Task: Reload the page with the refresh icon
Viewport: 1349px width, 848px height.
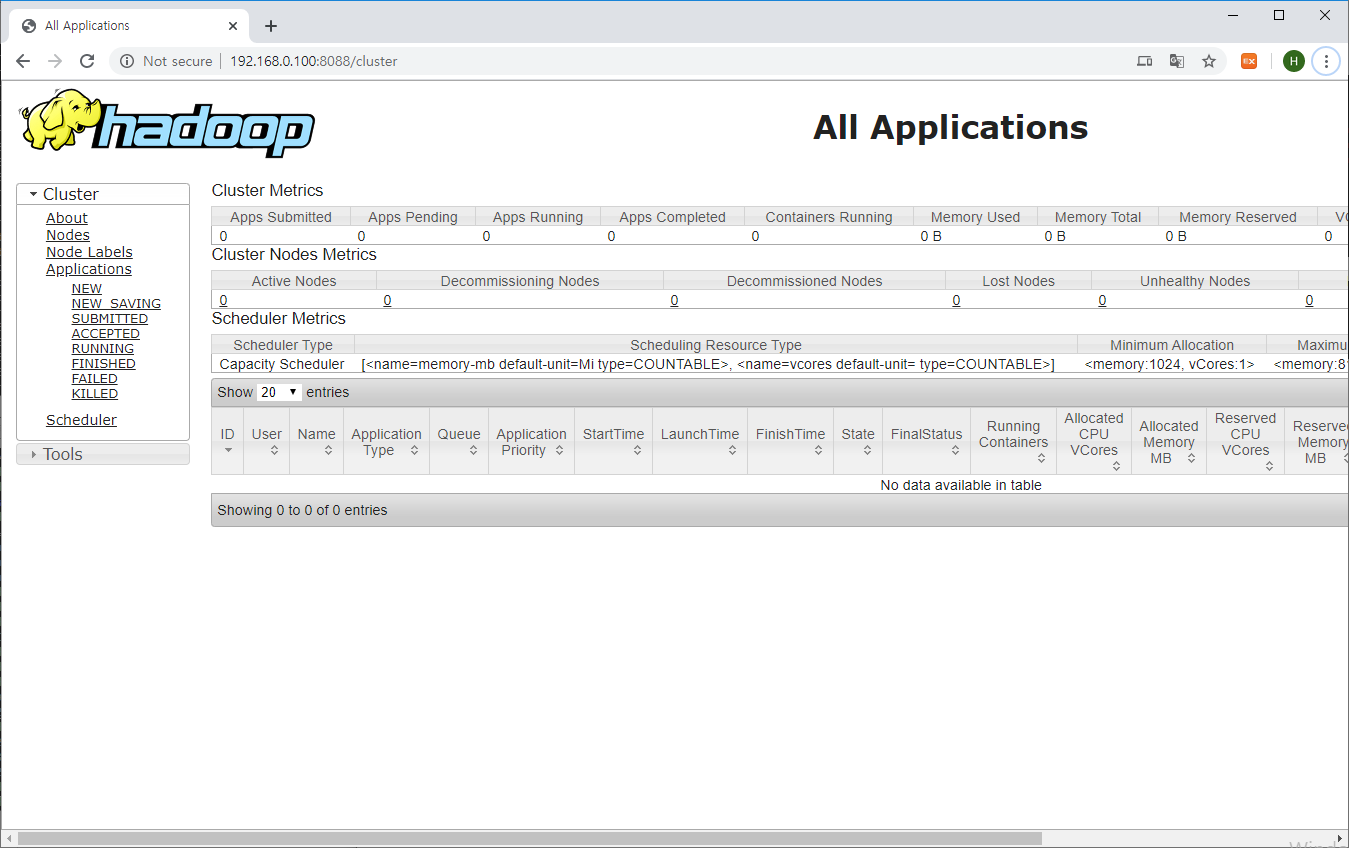Action: click(x=87, y=61)
